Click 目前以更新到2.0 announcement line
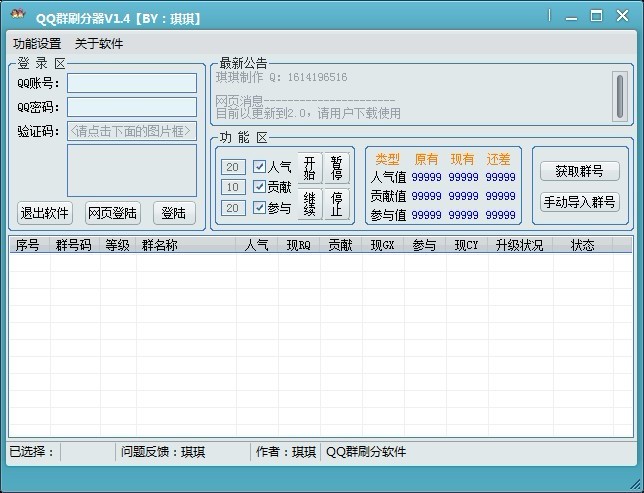The width and height of the screenshot is (644, 493). pyautogui.click(x=308, y=113)
